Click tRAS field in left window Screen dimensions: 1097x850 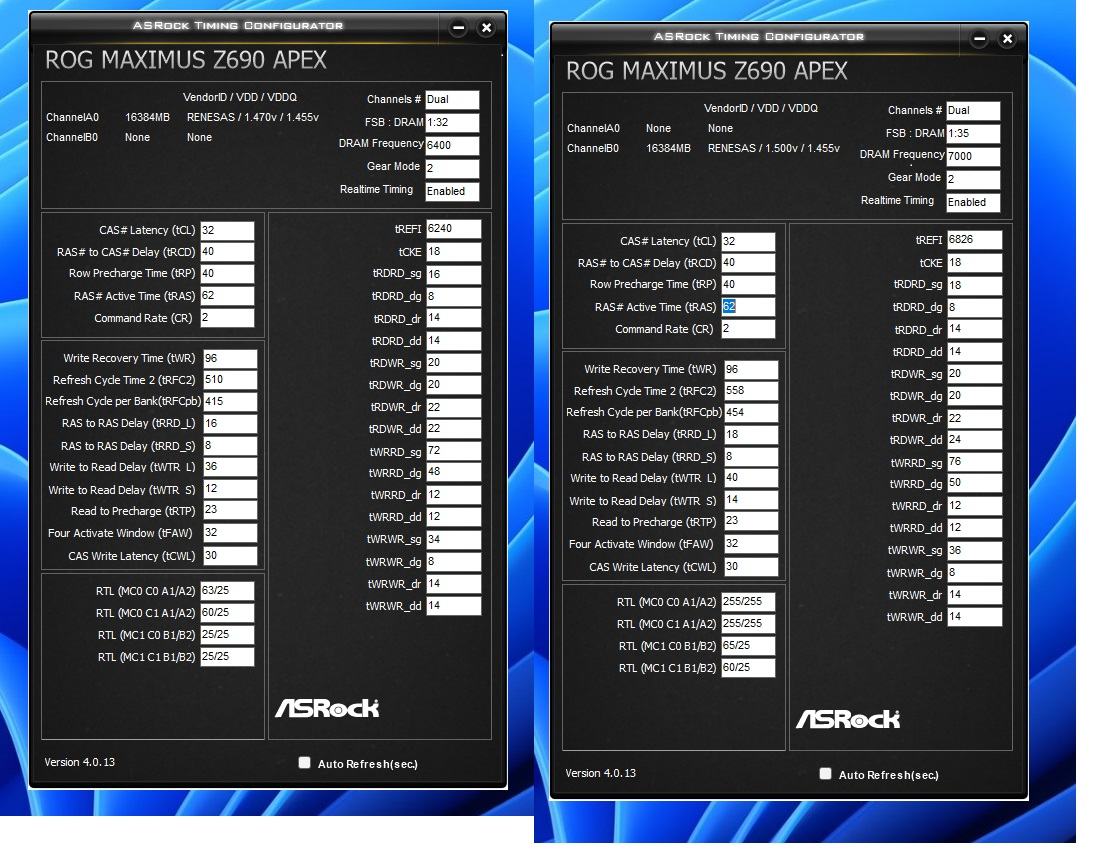227,296
